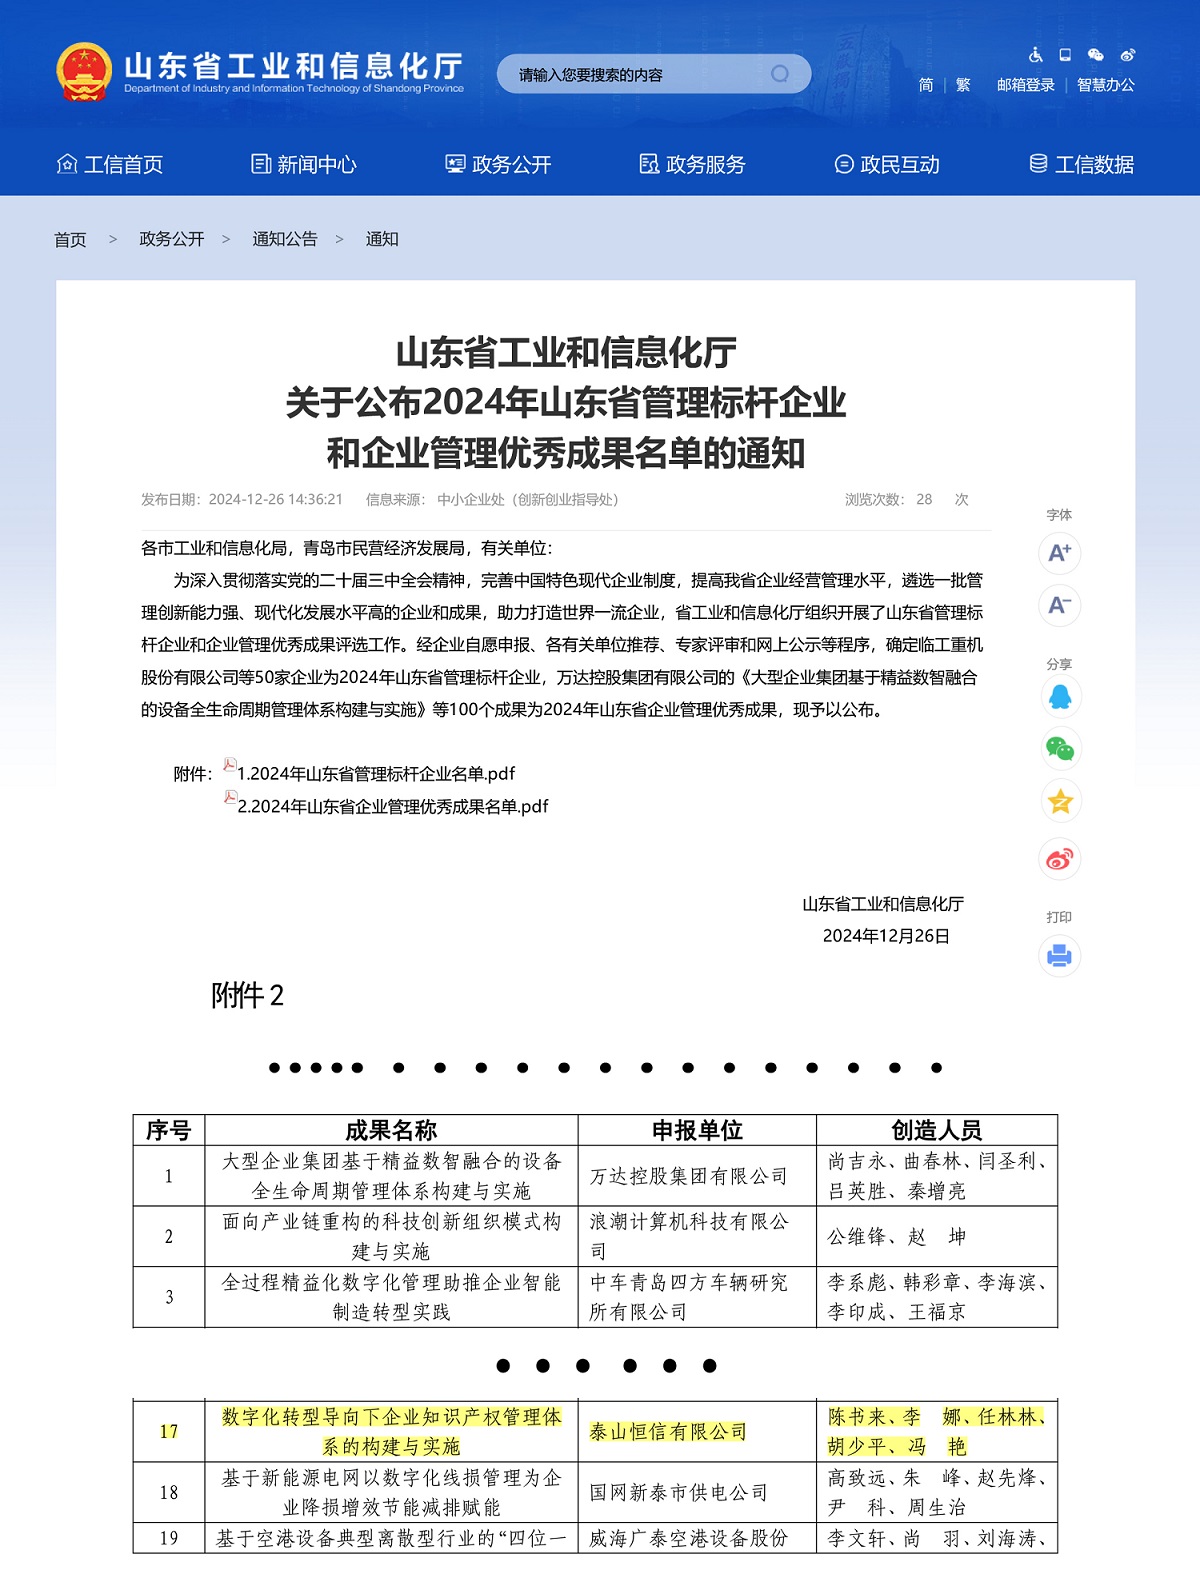Click the 创造人员 table header
The image size is (1200, 1574).
(937, 1130)
